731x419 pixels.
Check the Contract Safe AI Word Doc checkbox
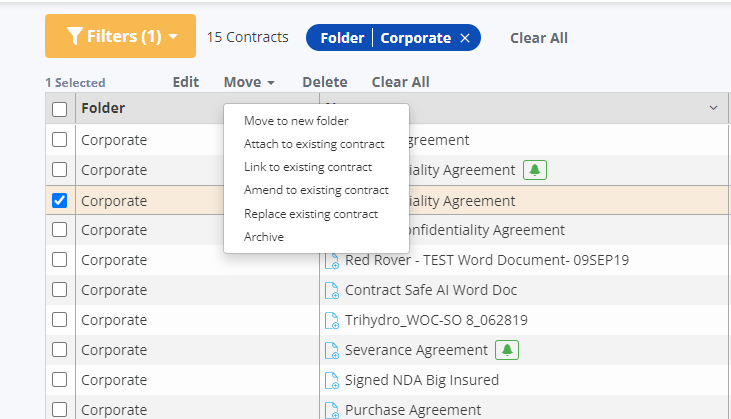pyautogui.click(x=59, y=290)
